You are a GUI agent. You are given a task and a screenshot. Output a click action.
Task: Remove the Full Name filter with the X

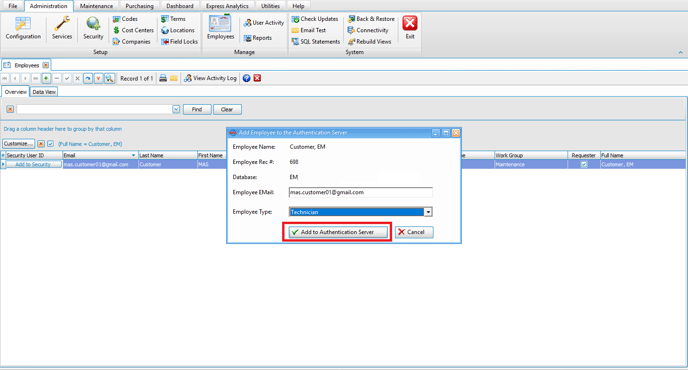tap(41, 144)
